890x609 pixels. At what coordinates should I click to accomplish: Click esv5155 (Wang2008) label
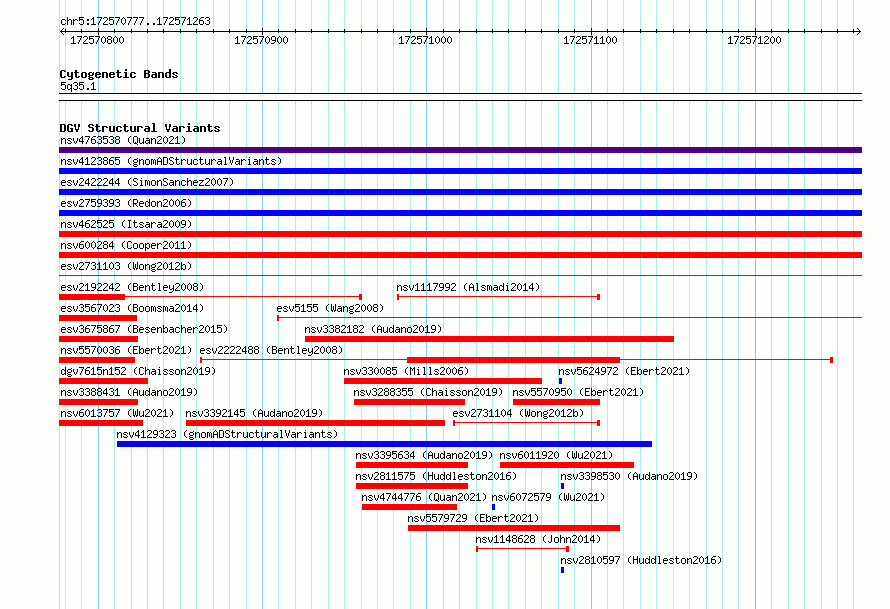point(330,308)
